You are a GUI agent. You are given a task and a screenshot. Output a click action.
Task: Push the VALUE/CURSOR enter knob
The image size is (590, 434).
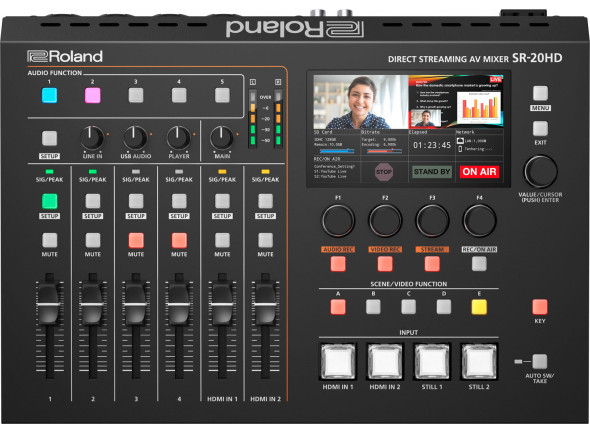pyautogui.click(x=540, y=171)
